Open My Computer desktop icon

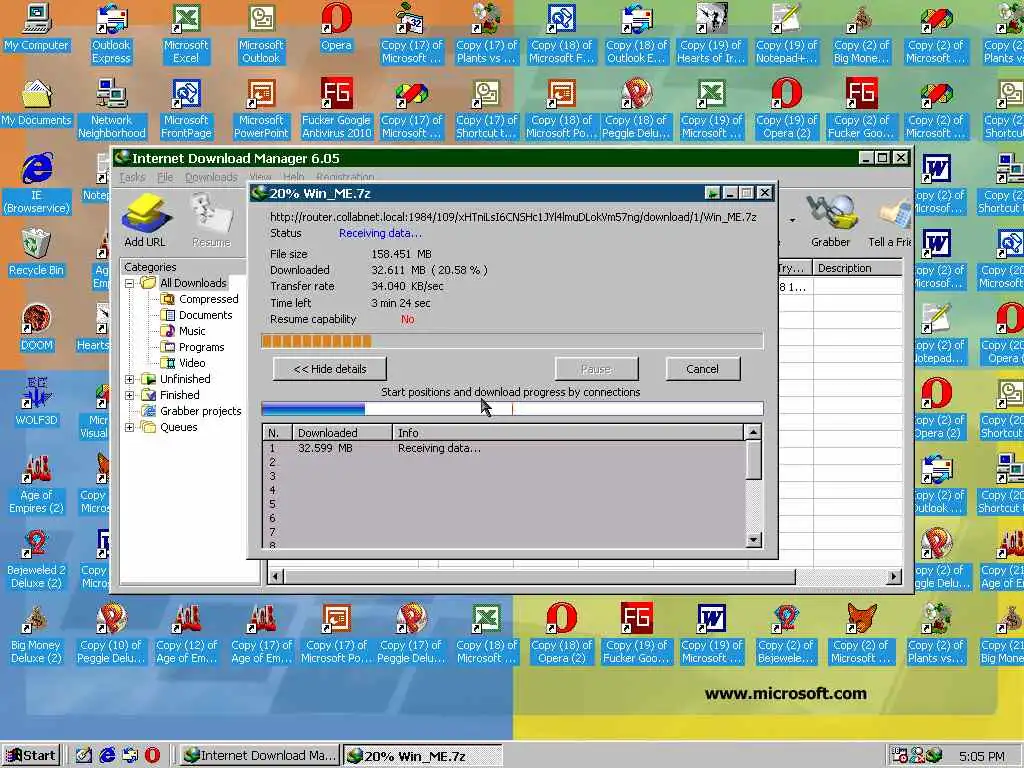[x=37, y=28]
